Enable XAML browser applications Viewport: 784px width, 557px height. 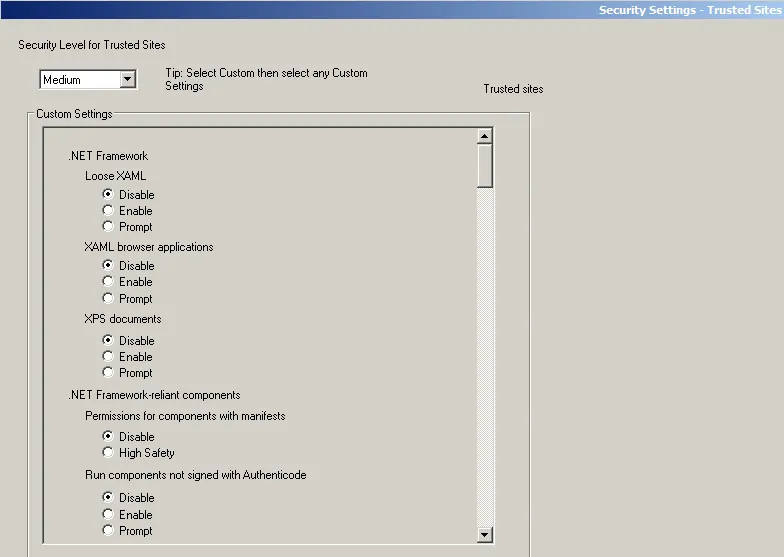(108, 282)
